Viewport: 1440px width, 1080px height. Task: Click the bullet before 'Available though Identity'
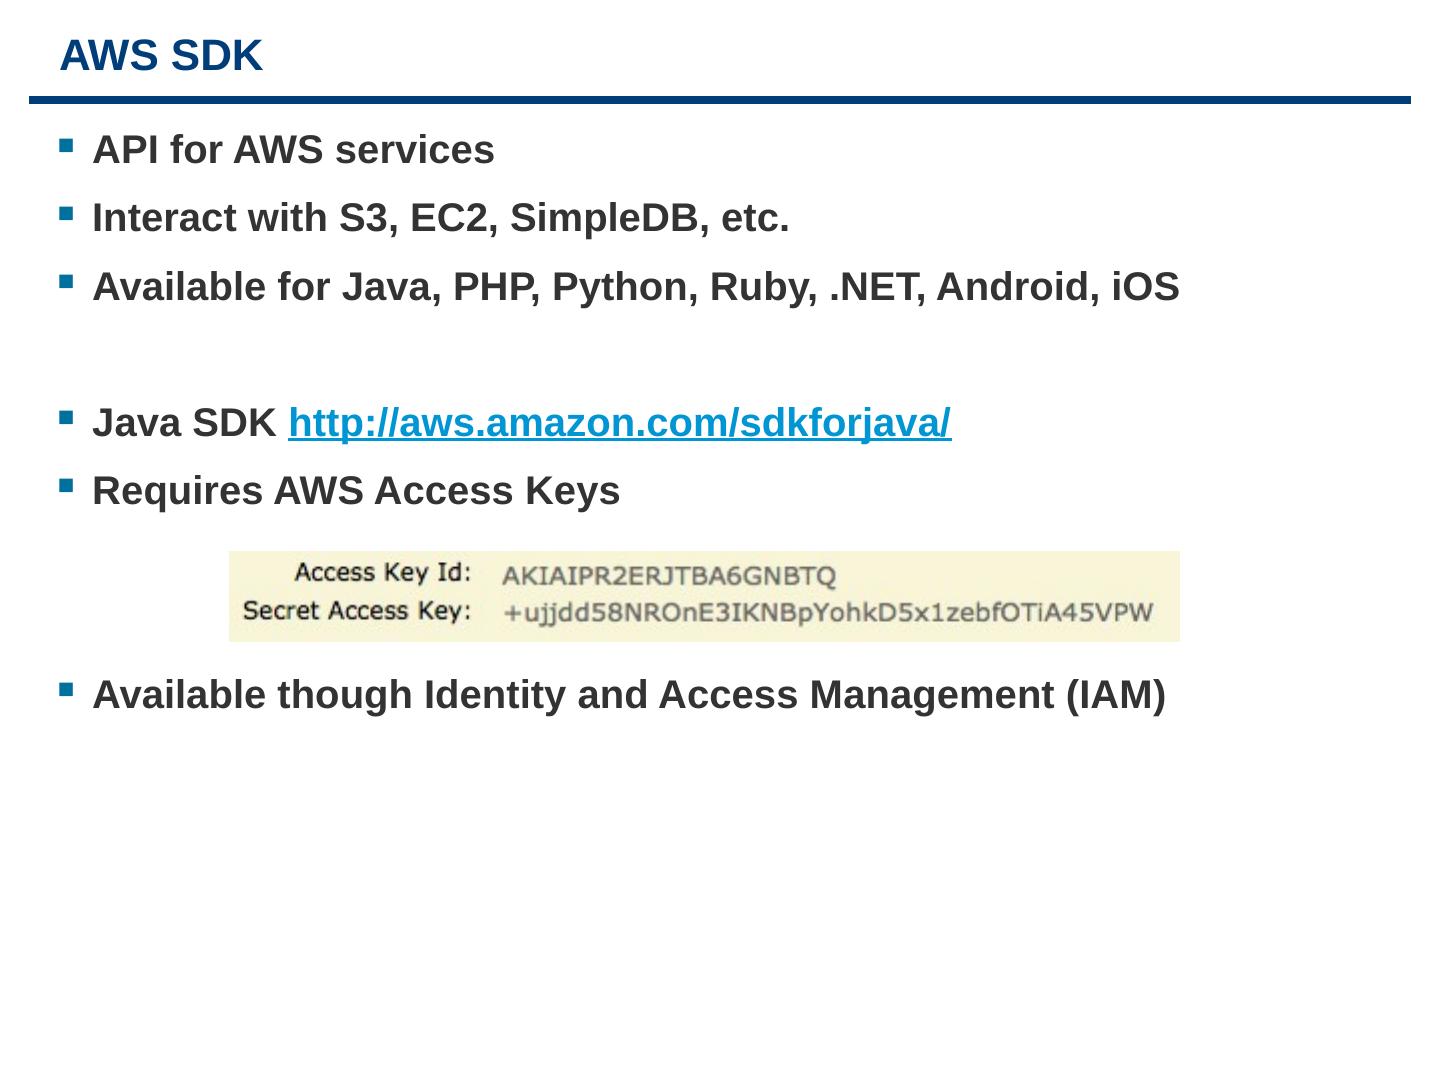pyautogui.click(x=66, y=690)
